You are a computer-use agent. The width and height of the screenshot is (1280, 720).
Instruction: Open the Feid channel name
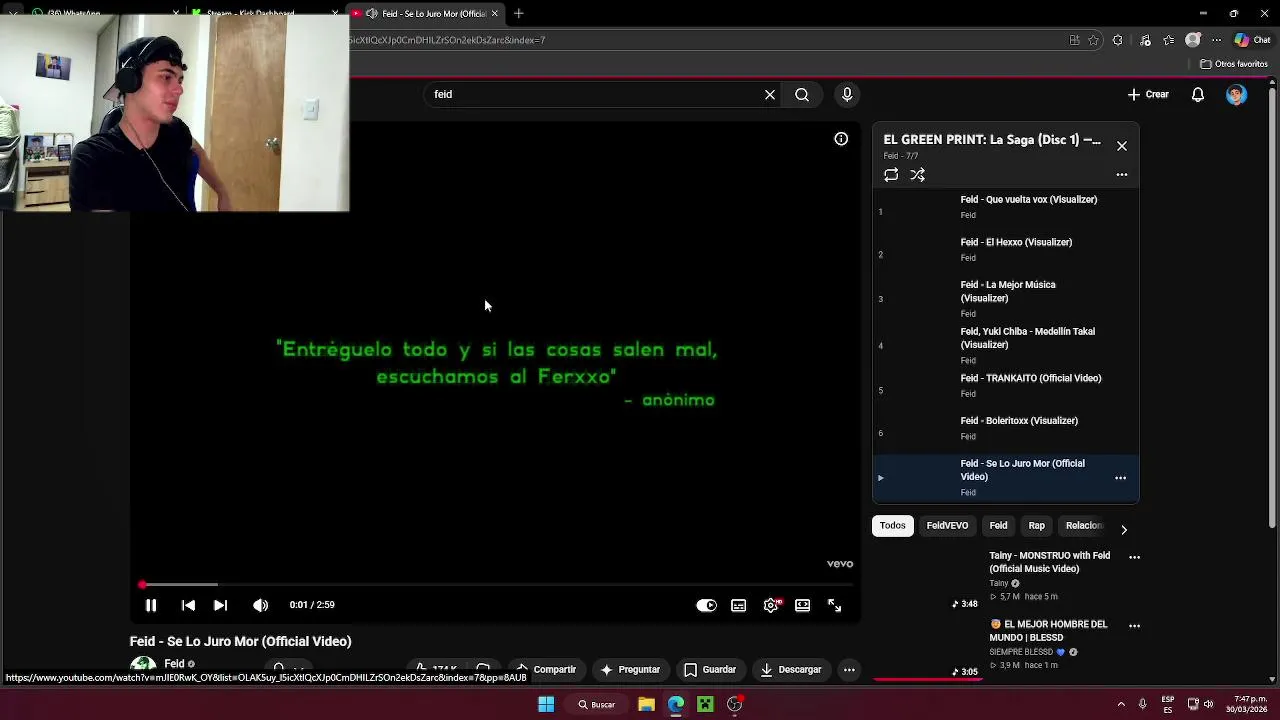coord(174,664)
